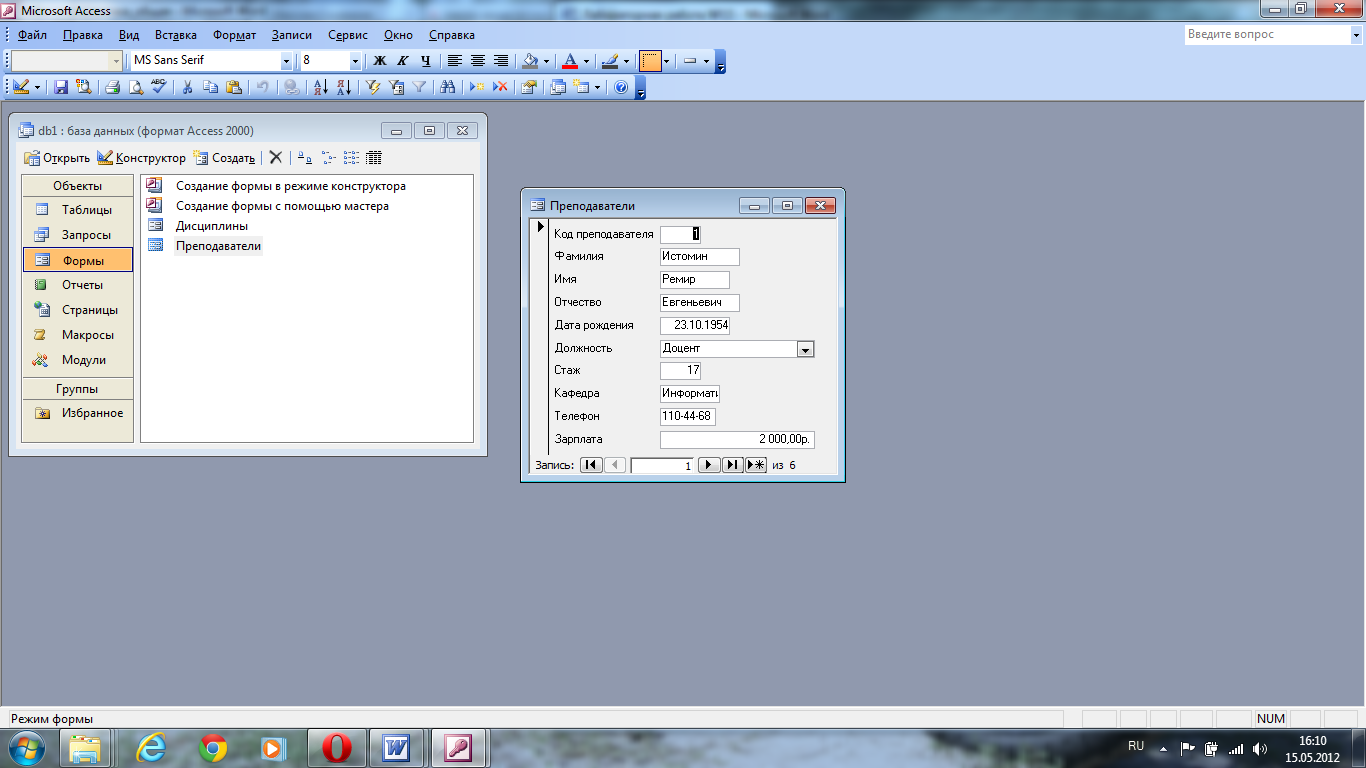The height and width of the screenshot is (768, 1366).
Task: Click the Создать button in db1 window
Action: coord(224,157)
